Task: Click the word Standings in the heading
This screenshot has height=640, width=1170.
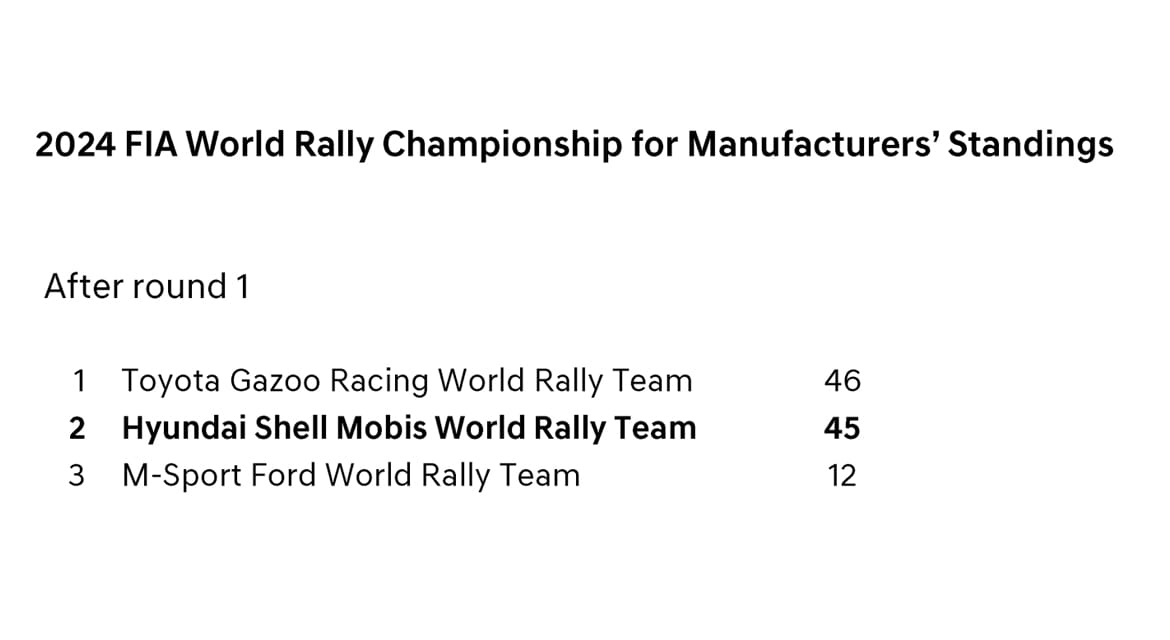Action: click(1030, 145)
